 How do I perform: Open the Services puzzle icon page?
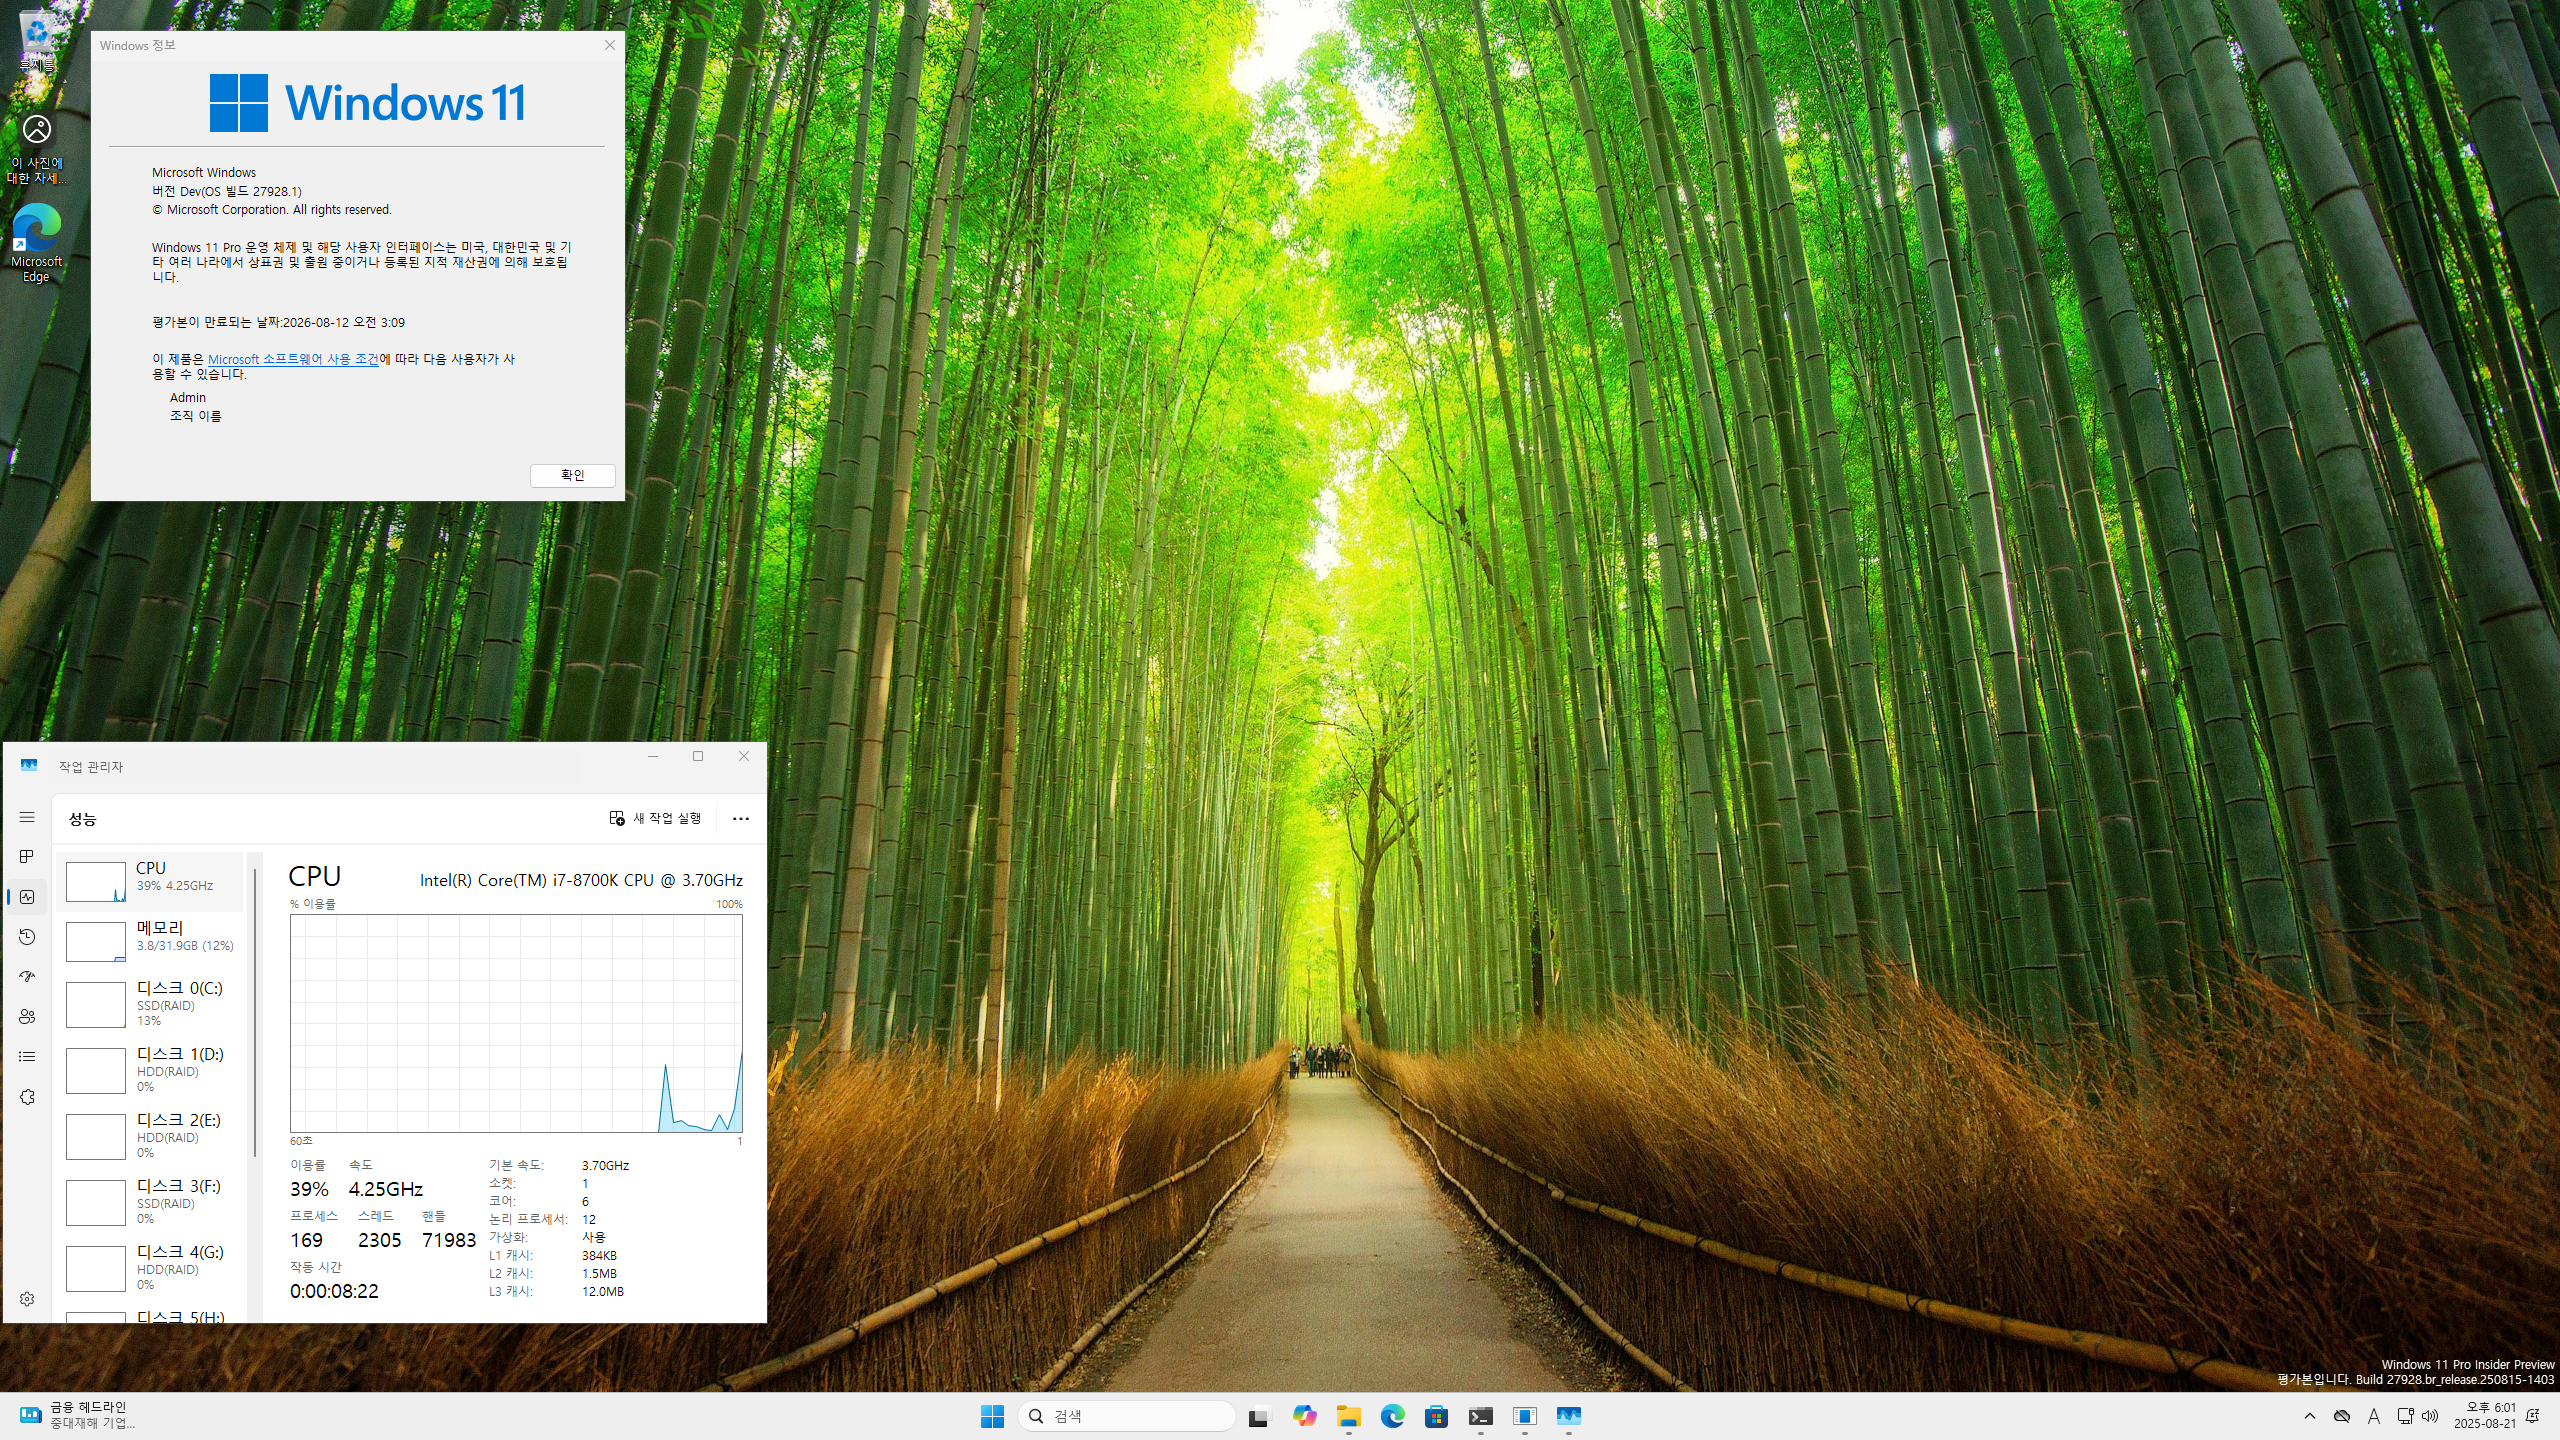pos(27,1097)
